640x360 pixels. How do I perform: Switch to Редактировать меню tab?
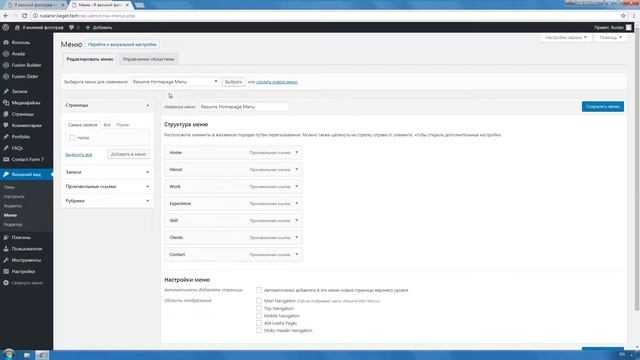tap(90, 59)
